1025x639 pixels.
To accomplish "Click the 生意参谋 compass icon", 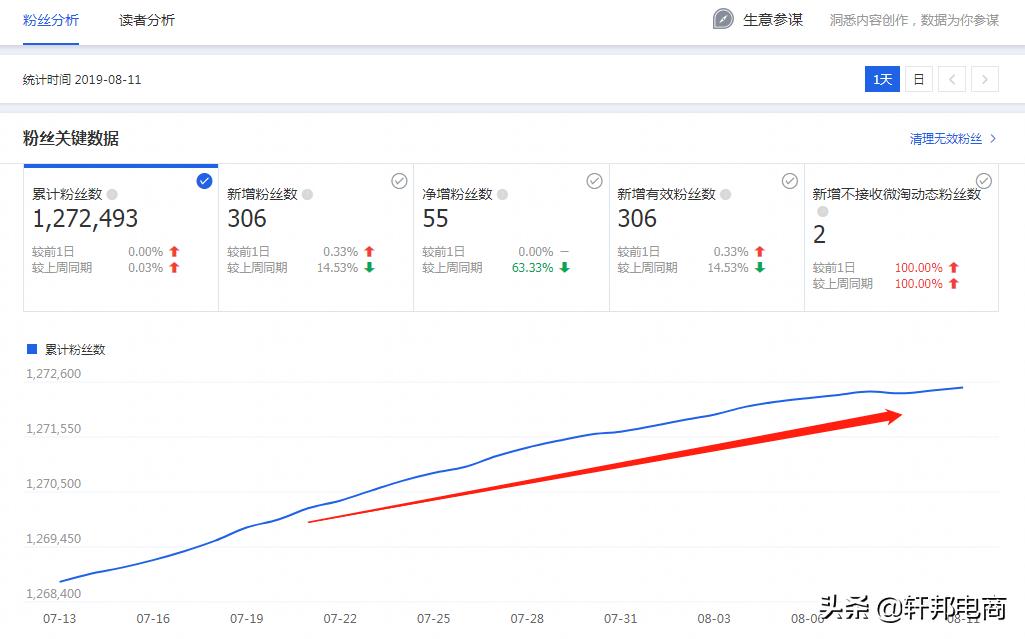I will pyautogui.click(x=722, y=19).
